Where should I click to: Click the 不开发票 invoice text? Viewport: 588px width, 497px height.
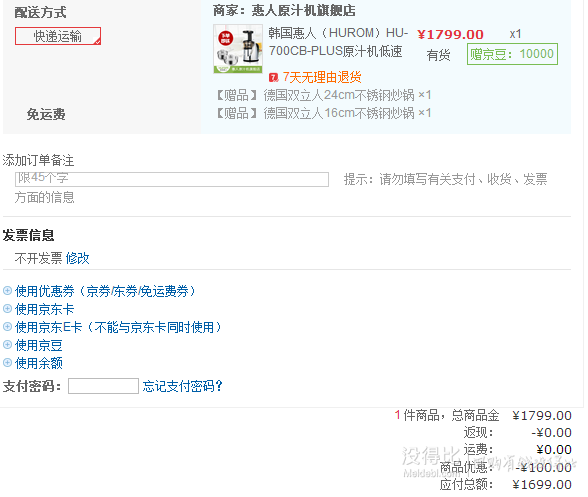(x=38, y=258)
